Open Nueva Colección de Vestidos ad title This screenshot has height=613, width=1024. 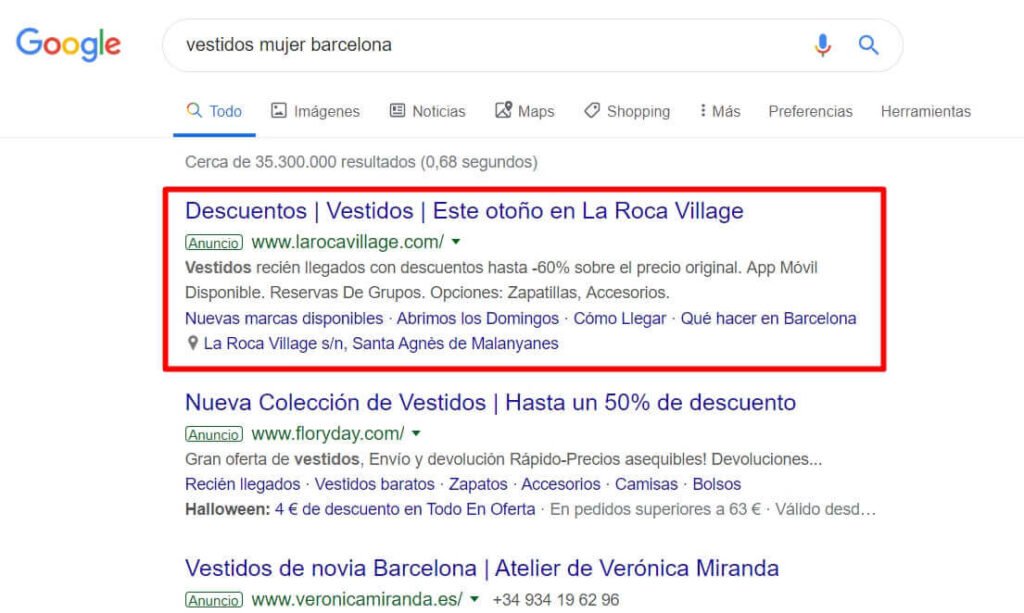pos(490,402)
